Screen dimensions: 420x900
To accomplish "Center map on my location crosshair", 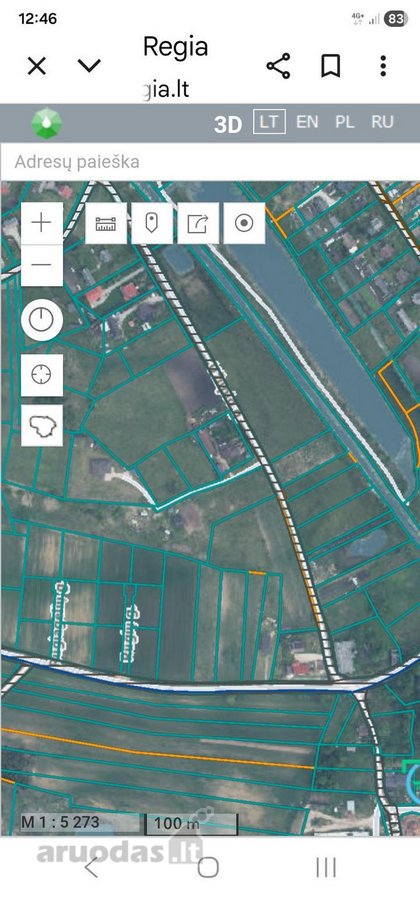I will click(41, 375).
